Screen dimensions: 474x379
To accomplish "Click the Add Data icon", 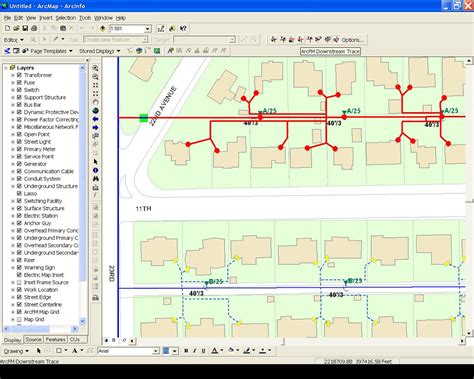I will pos(103,29).
